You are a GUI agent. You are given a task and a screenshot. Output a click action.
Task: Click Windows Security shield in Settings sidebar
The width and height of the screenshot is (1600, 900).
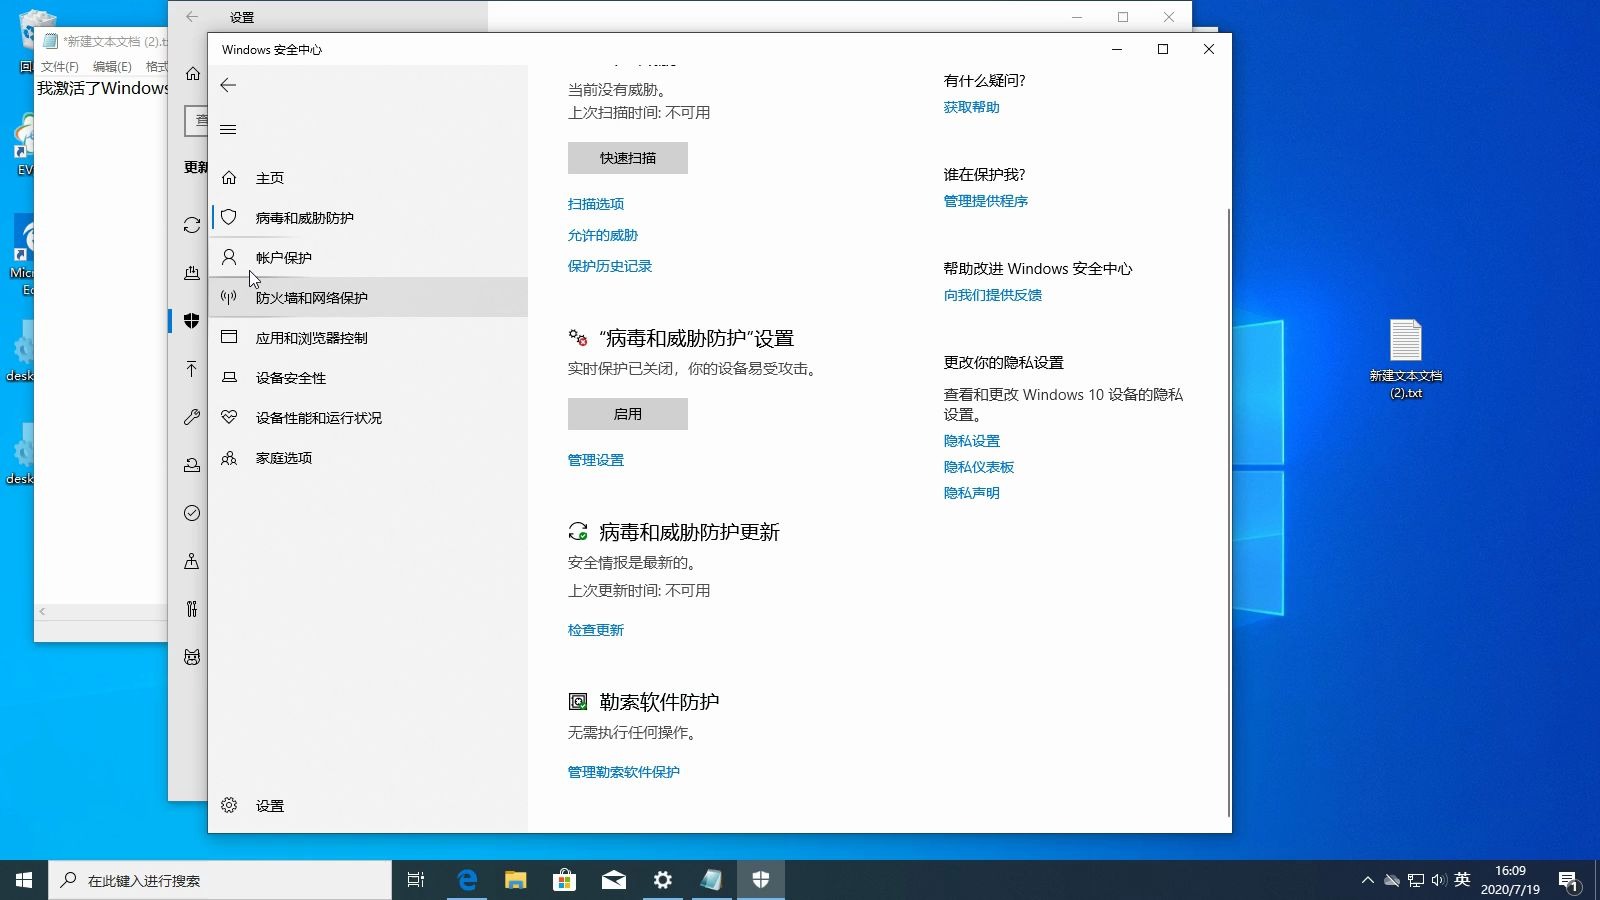tap(192, 321)
